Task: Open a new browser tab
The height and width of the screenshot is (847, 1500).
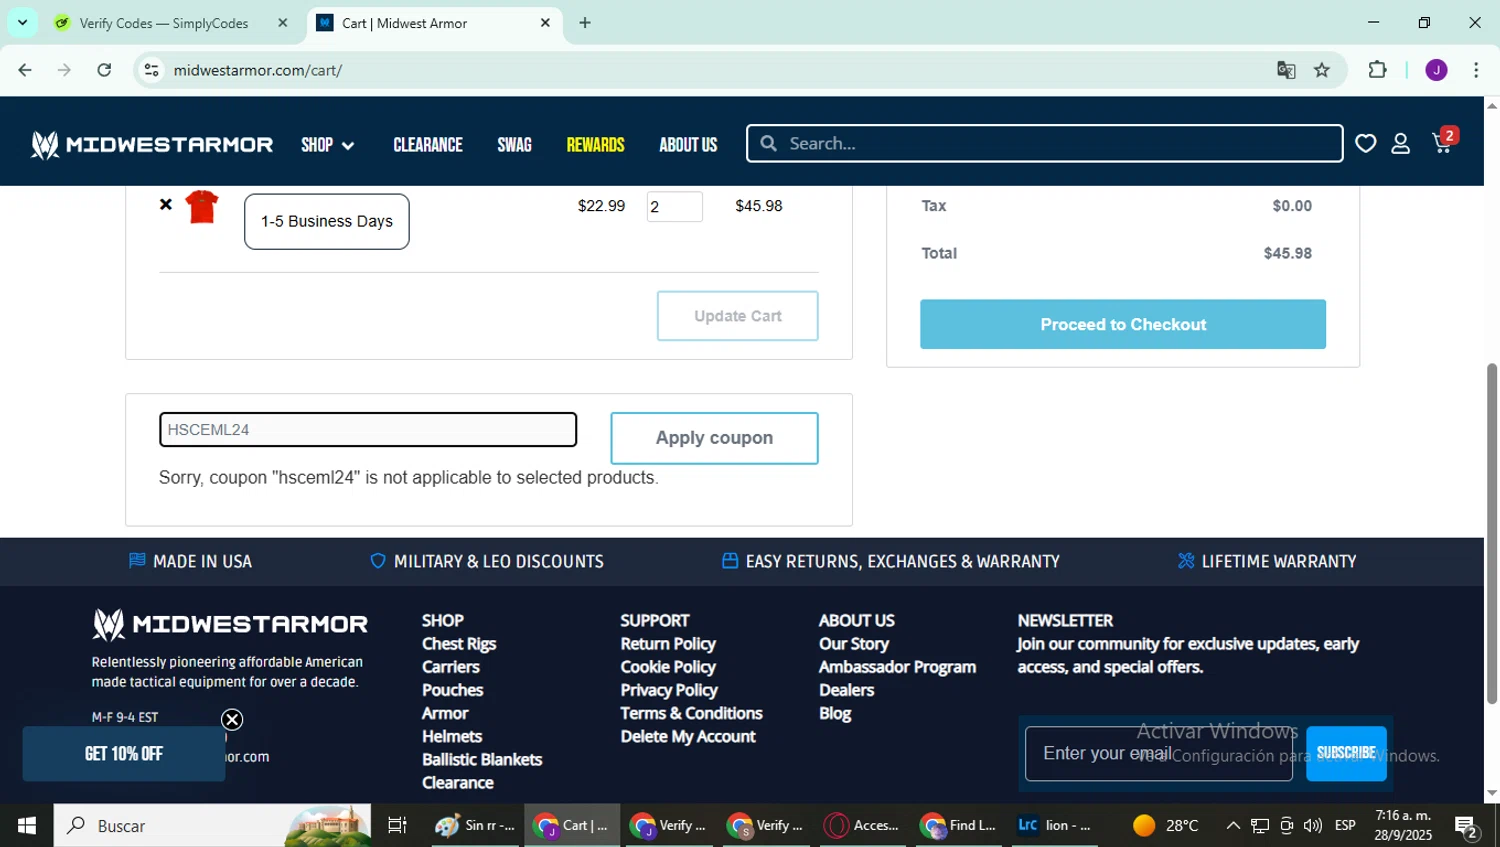Action: click(585, 23)
